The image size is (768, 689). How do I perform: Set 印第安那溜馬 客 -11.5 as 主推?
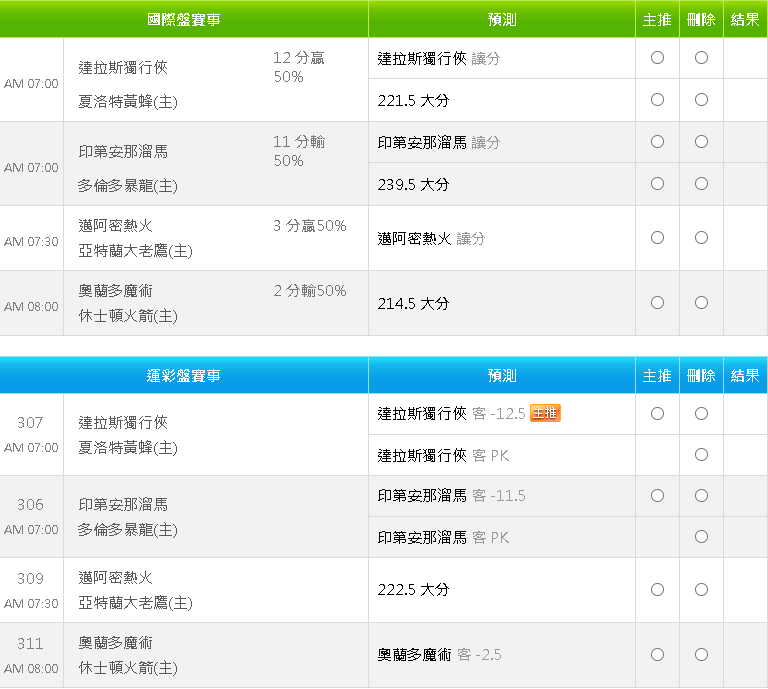pos(657,496)
